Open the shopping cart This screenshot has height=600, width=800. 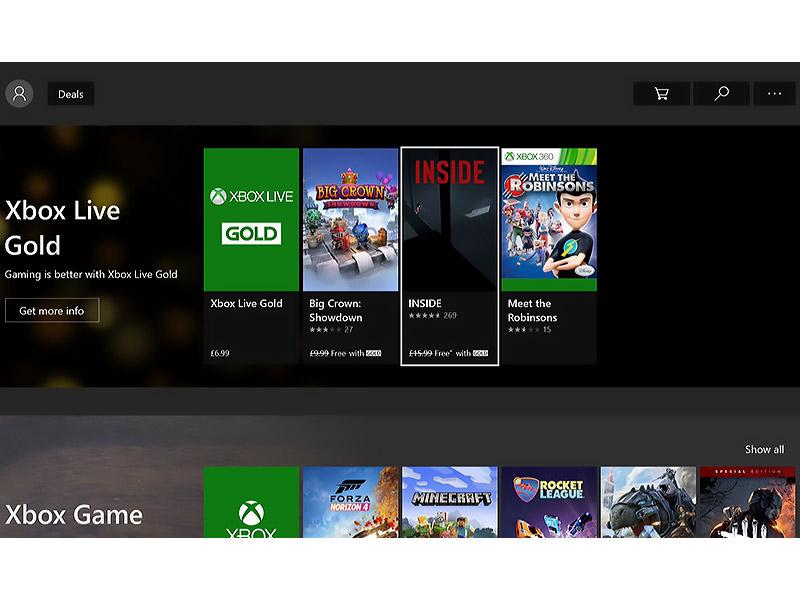[661, 94]
